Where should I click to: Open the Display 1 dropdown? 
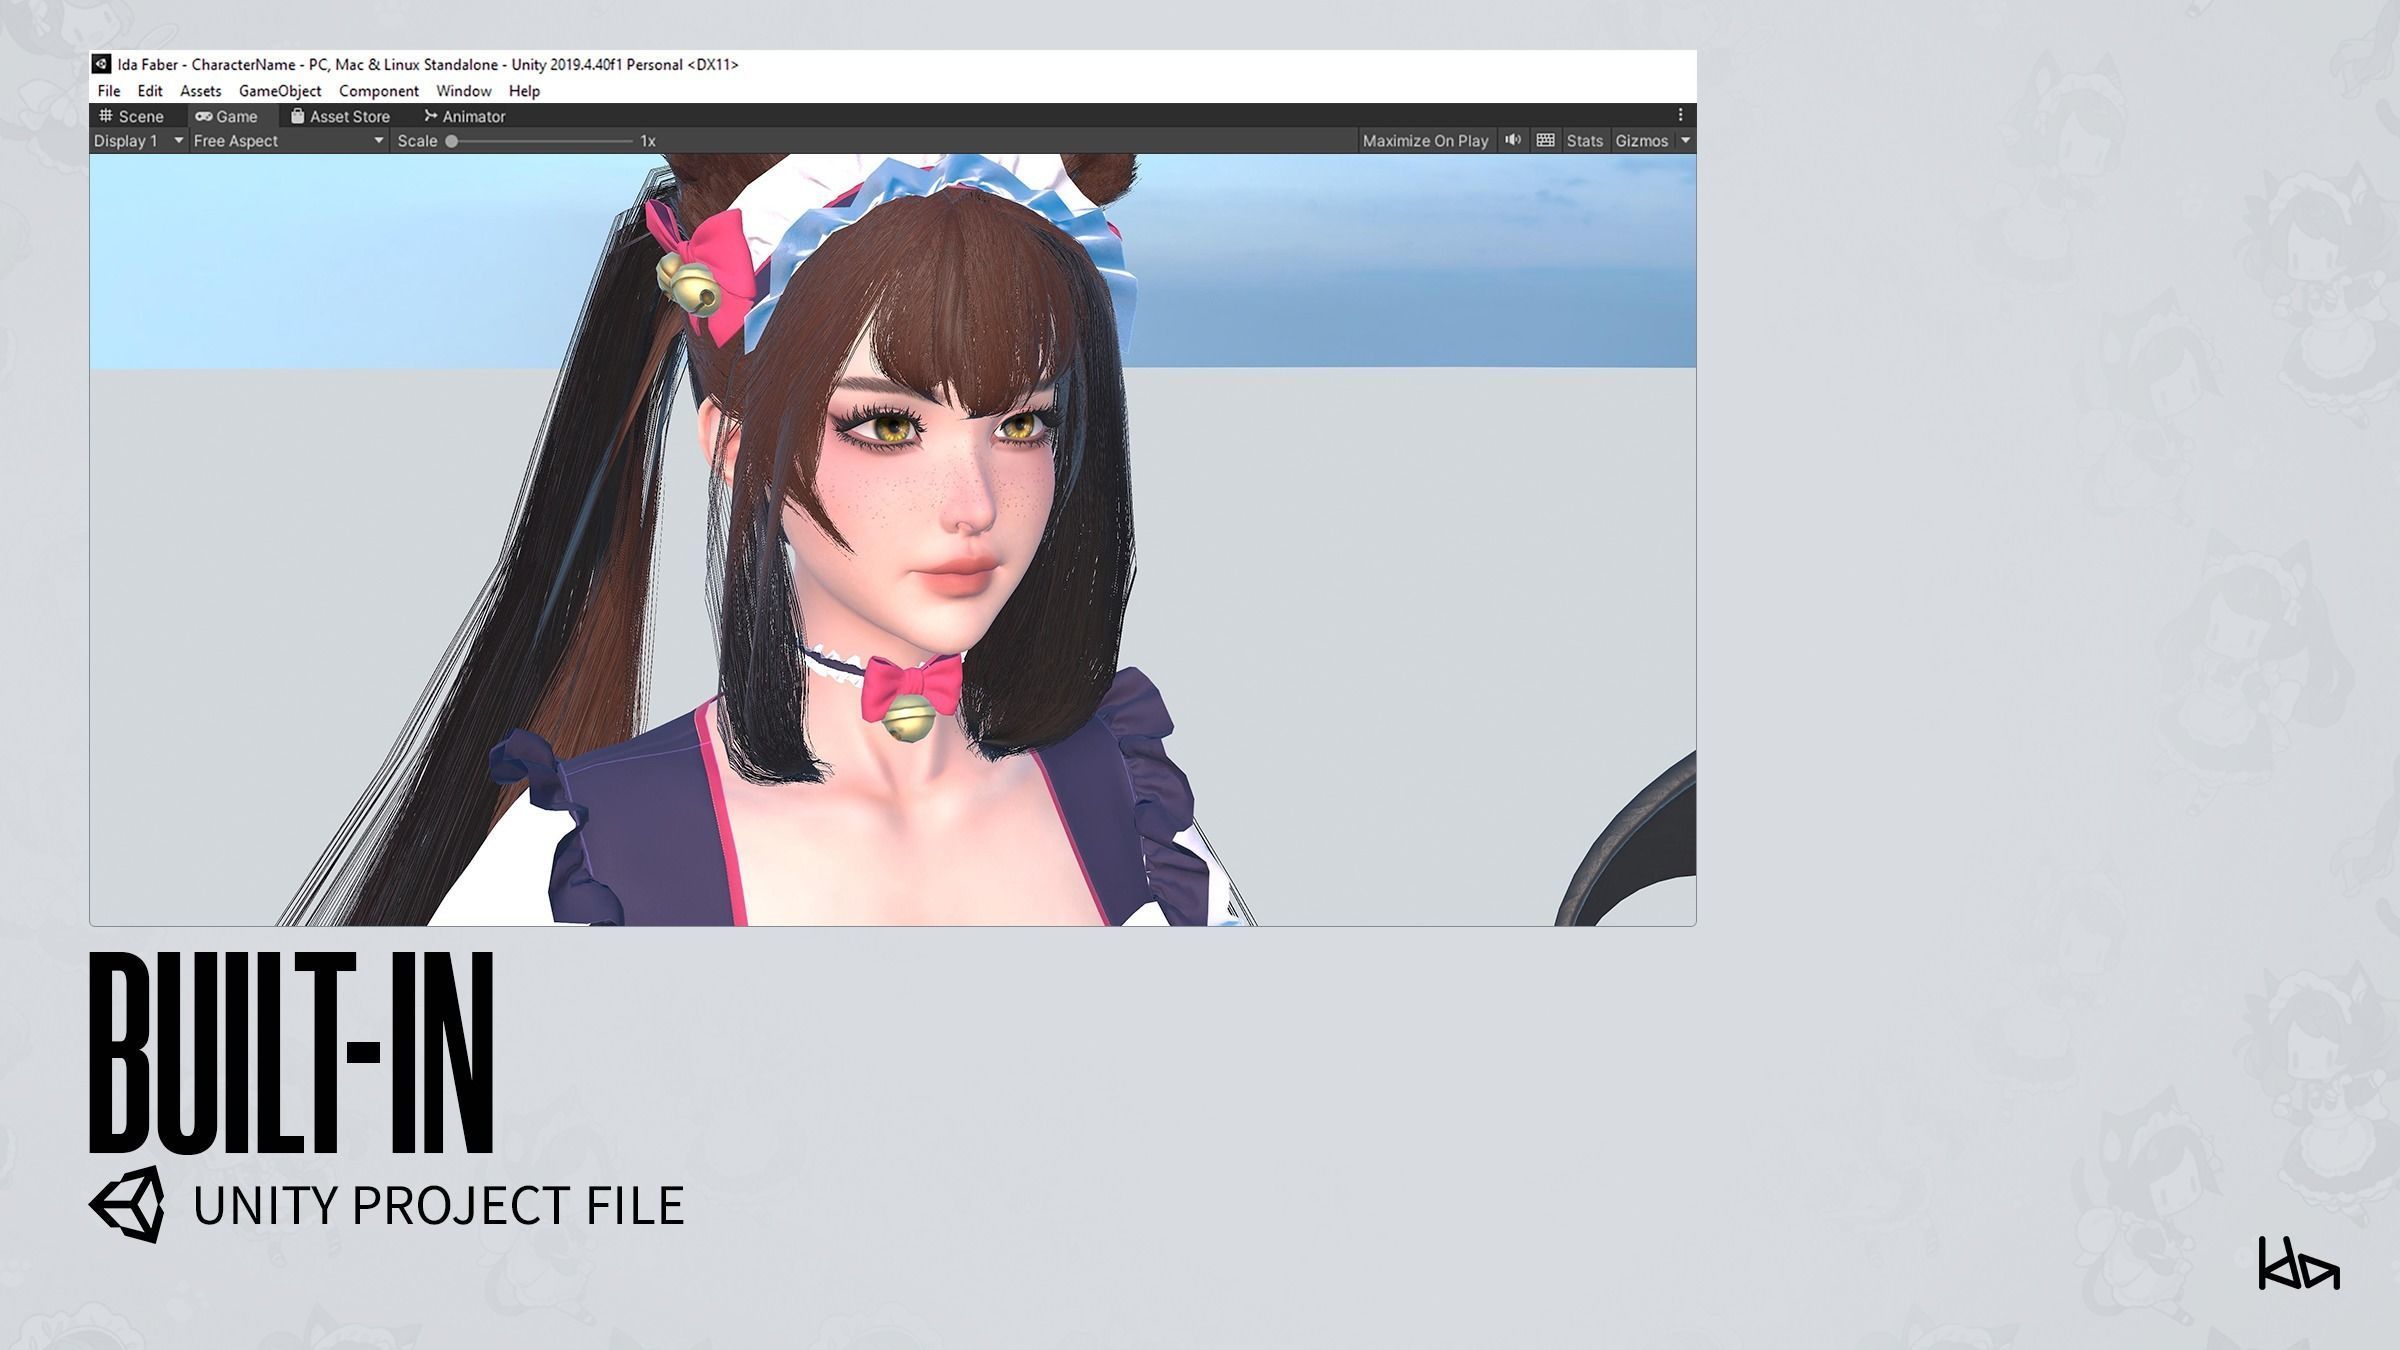[139, 141]
